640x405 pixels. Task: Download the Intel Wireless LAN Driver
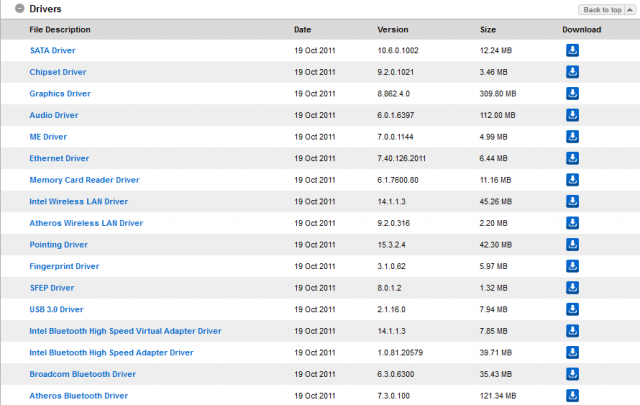pyautogui.click(x=572, y=201)
